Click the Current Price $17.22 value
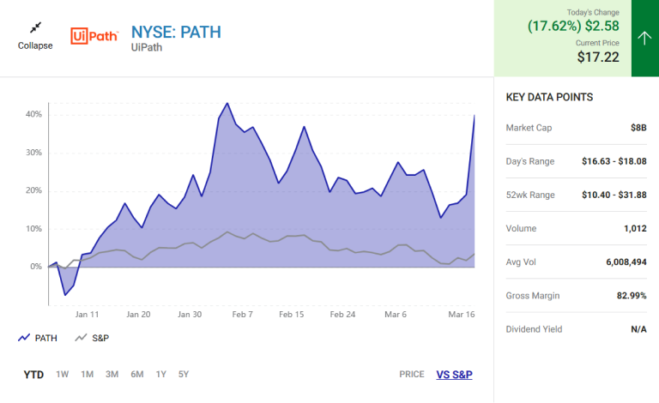Viewport: 659px width, 403px height. (599, 58)
